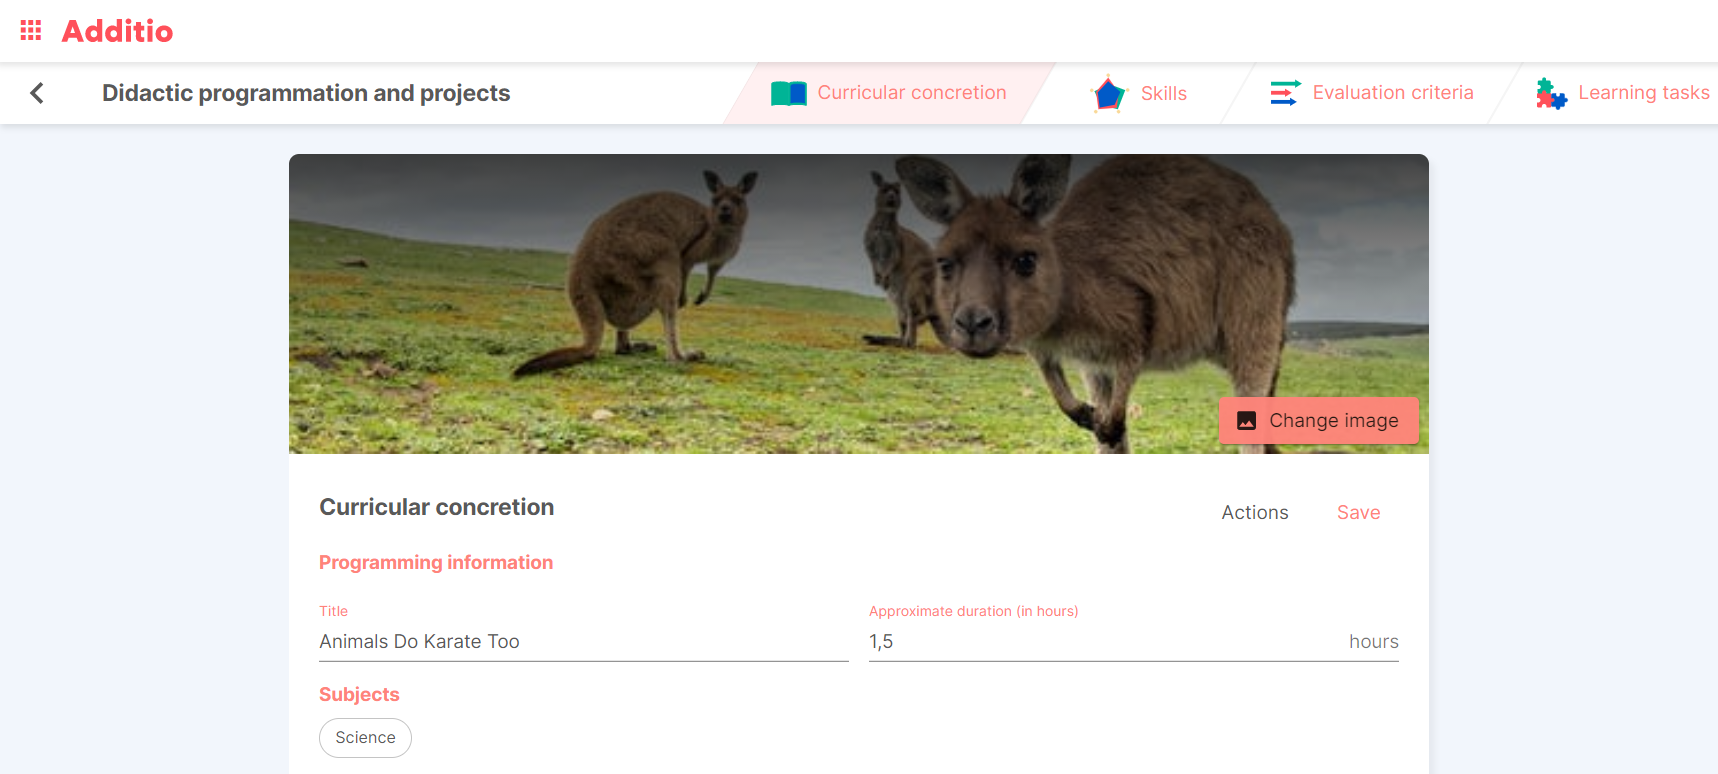Click the Programming information heading
The height and width of the screenshot is (774, 1718).
click(436, 562)
